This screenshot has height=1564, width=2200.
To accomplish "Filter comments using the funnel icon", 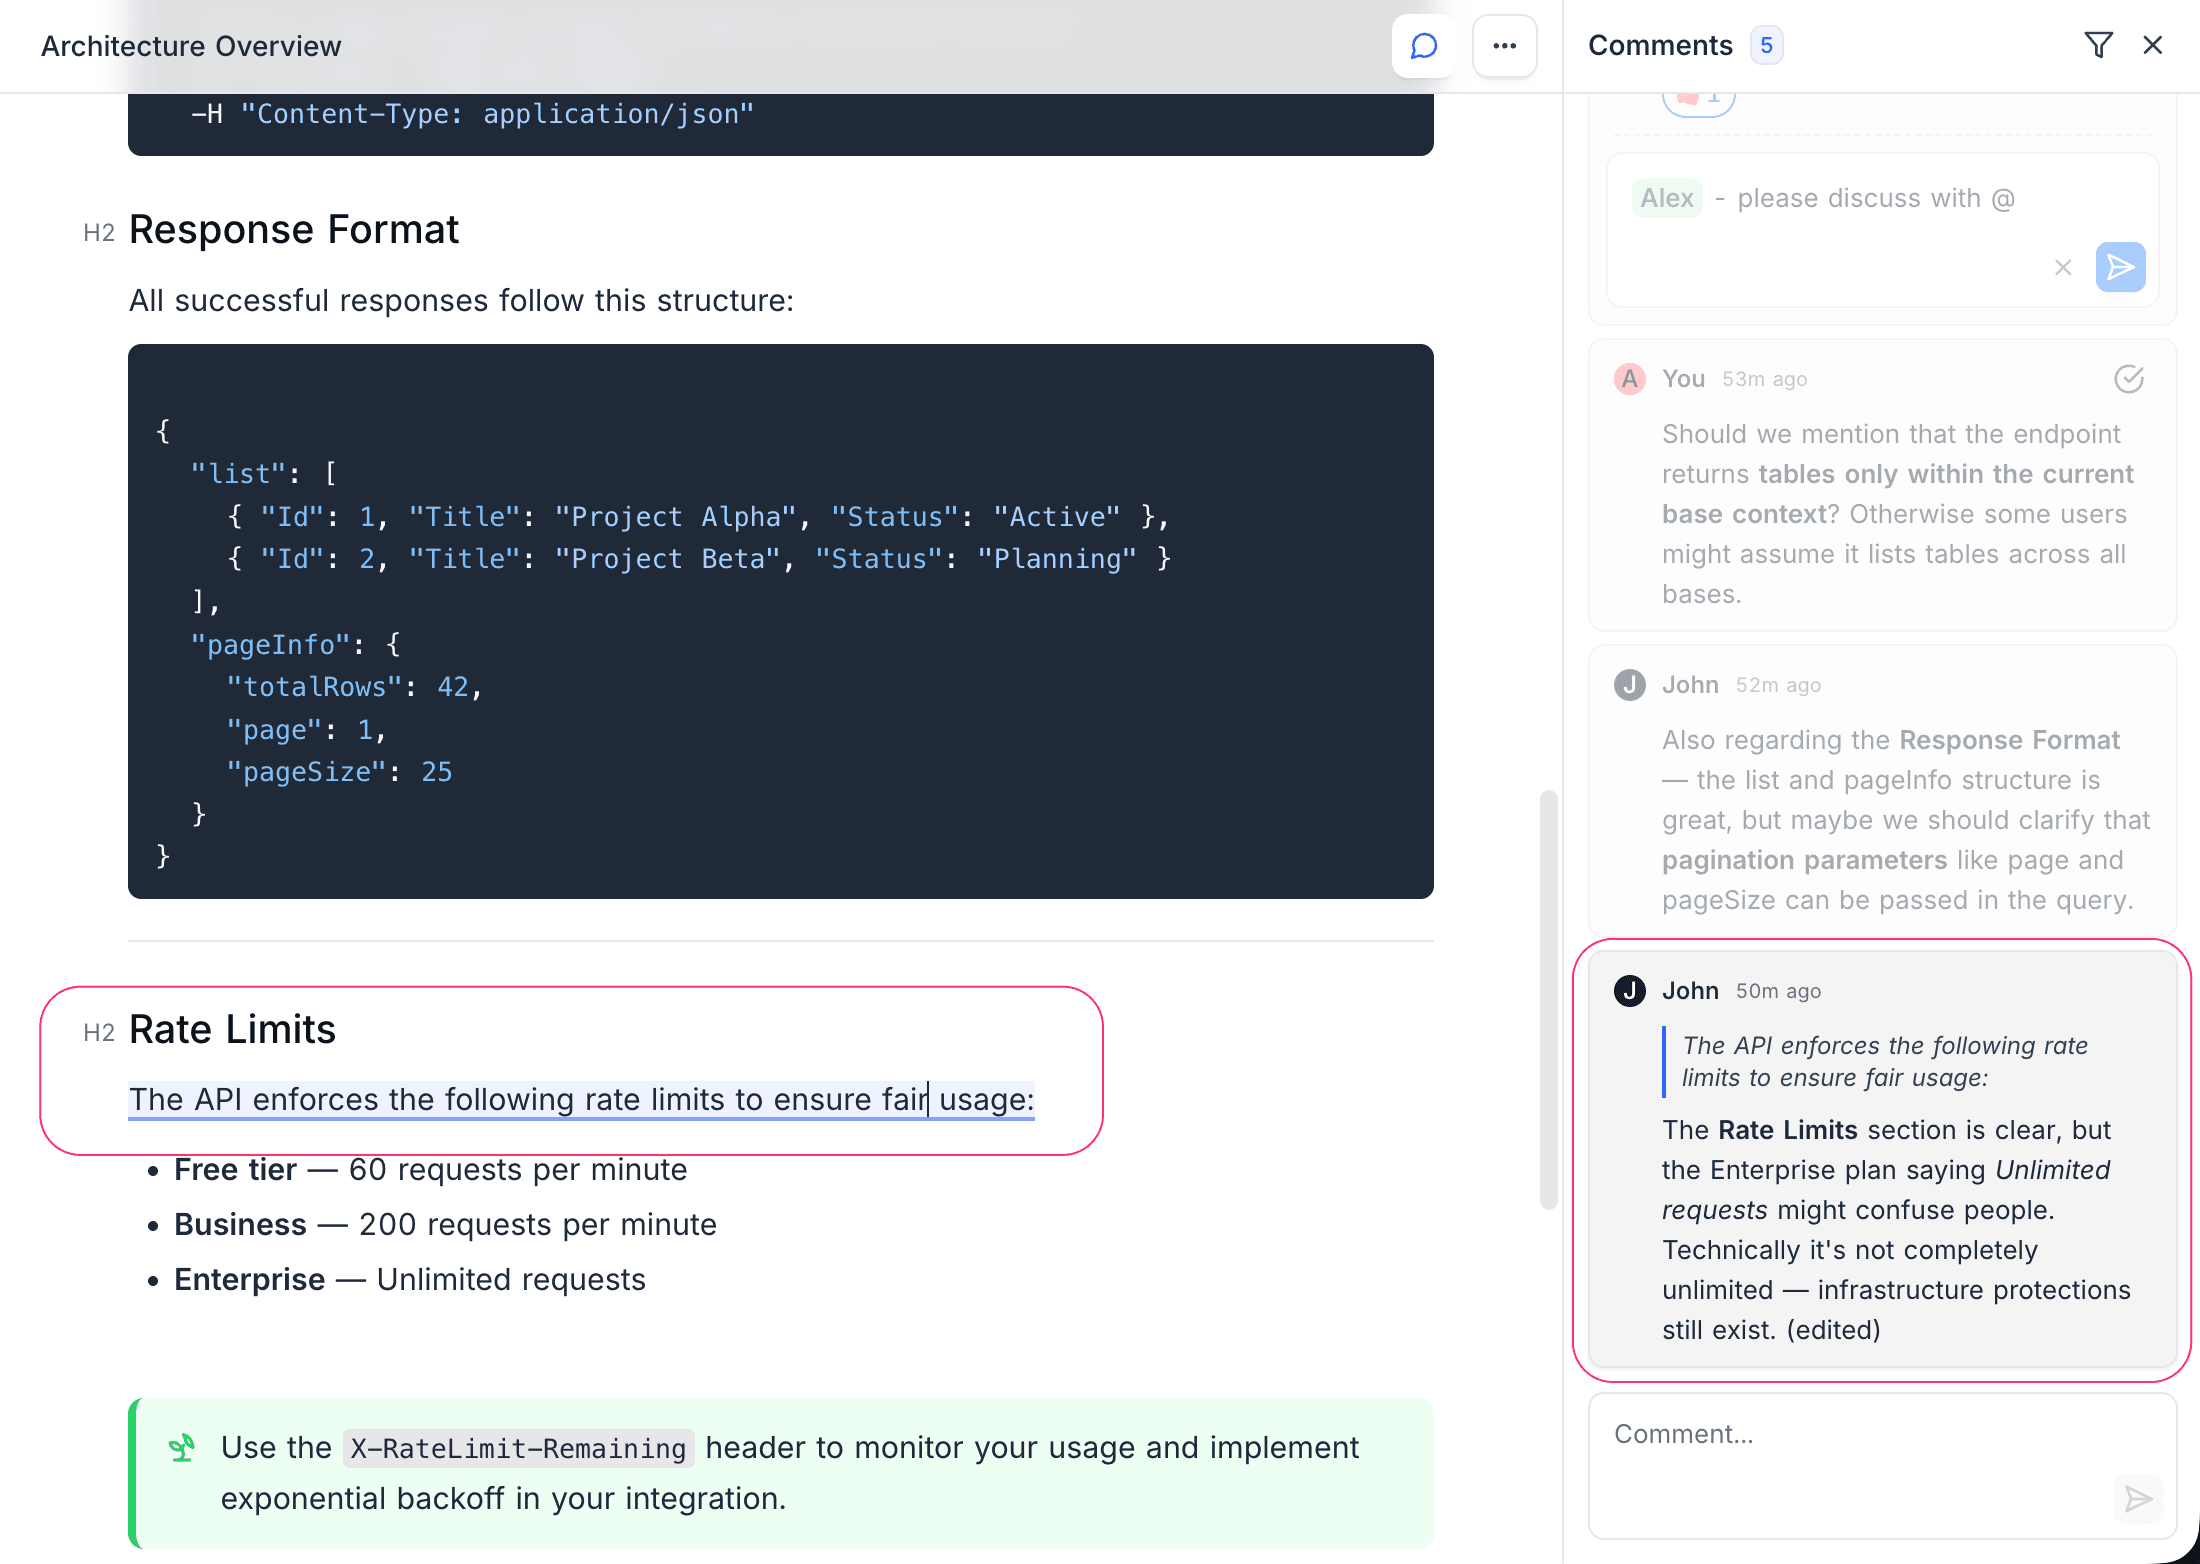I will 2098,45.
